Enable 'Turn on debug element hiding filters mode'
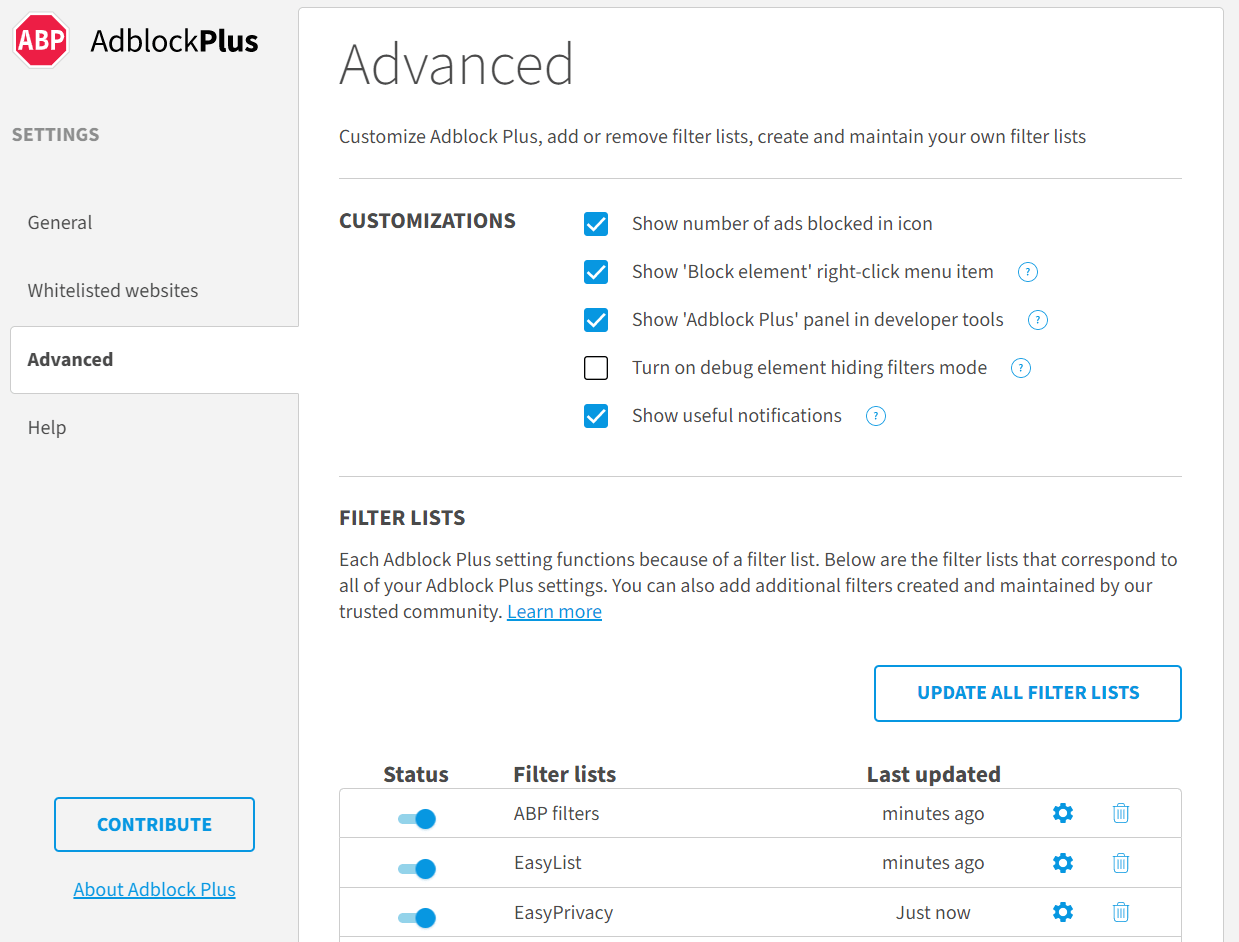The image size is (1239, 942). [596, 368]
